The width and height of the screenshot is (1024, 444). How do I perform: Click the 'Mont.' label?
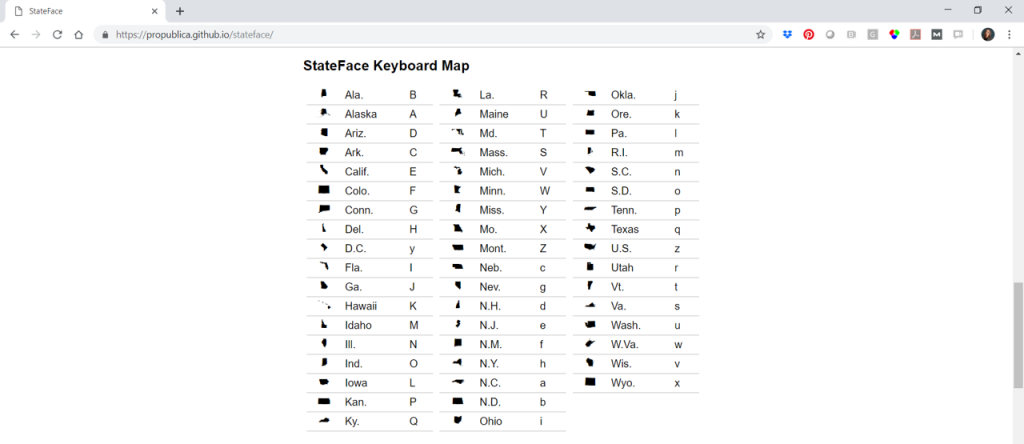pos(492,249)
